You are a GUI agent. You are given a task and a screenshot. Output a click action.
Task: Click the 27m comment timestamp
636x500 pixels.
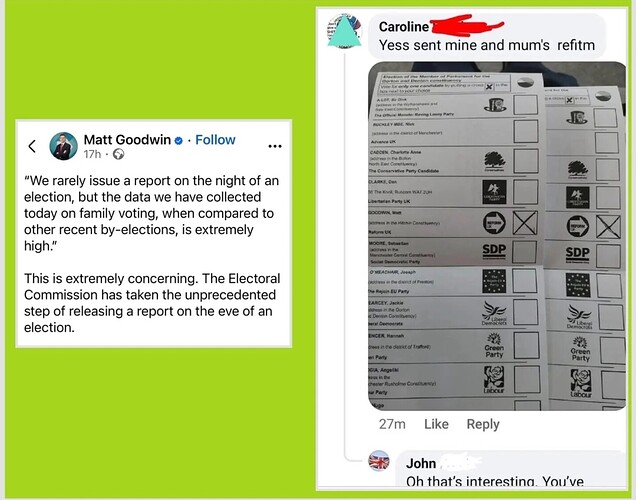pyautogui.click(x=392, y=424)
